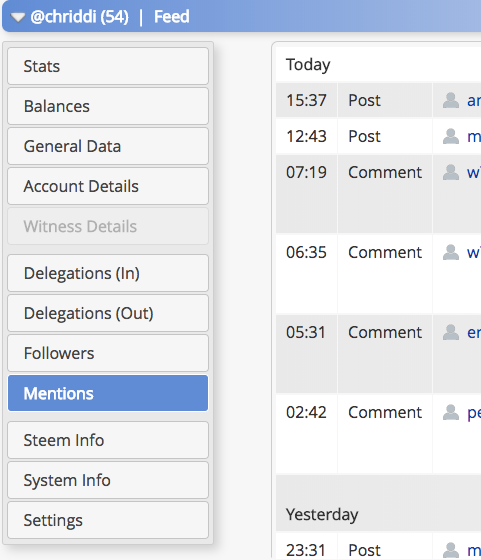This screenshot has width=481, height=560.
Task: Select the highlighted Mentions item
Action: tap(108, 393)
